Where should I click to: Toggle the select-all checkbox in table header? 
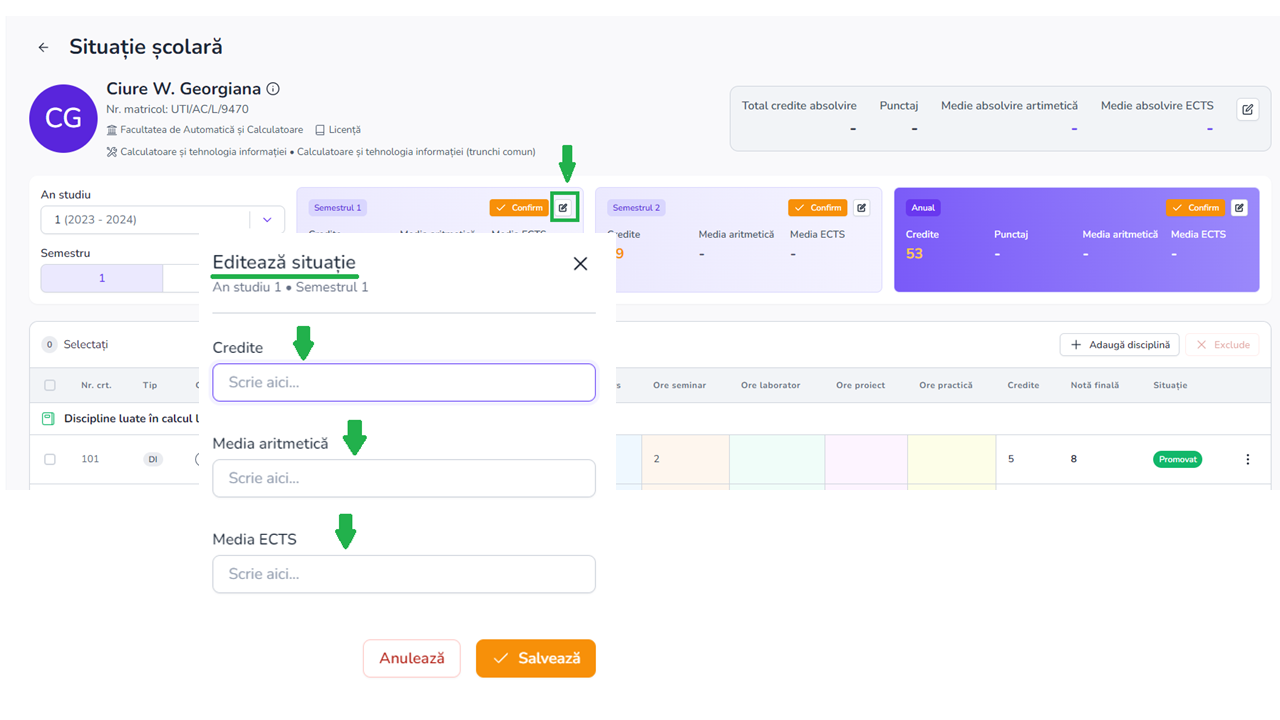pos(50,385)
